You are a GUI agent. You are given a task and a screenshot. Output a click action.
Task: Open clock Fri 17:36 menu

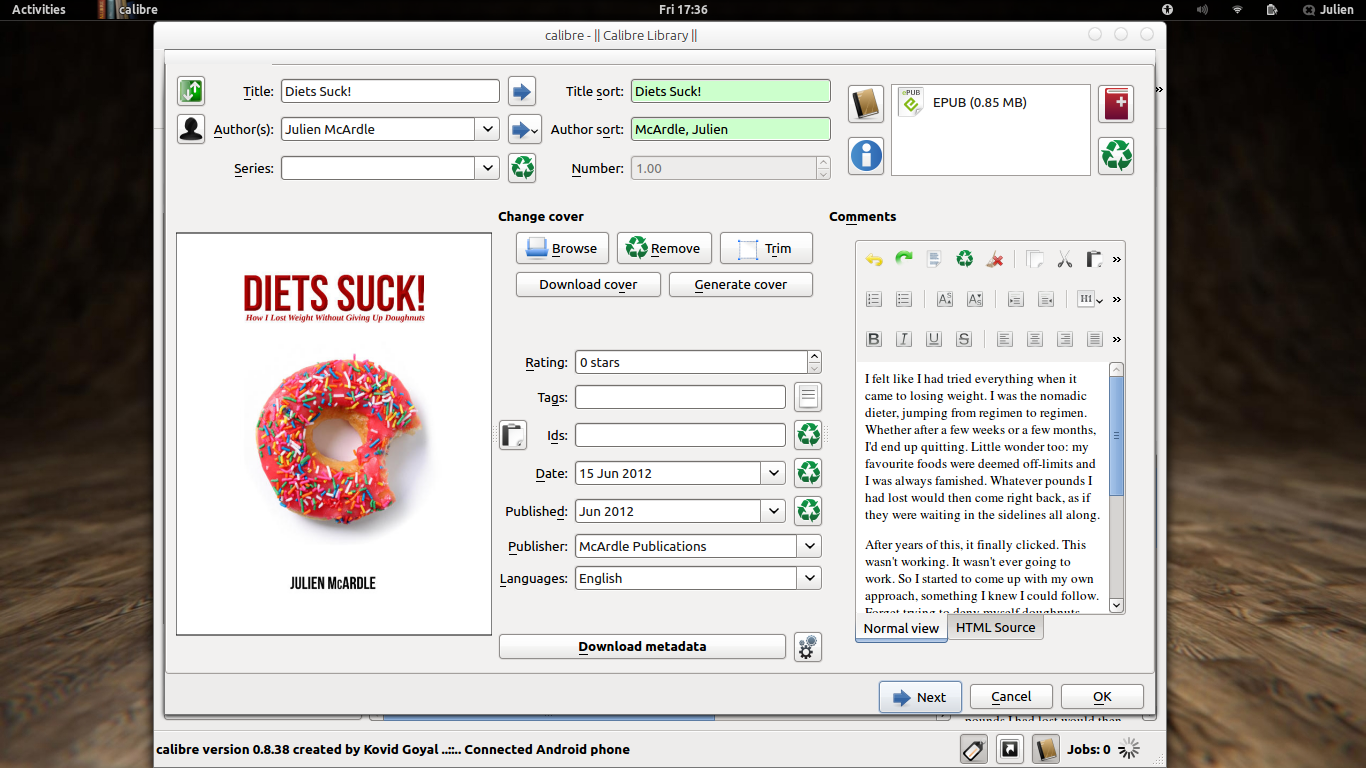coord(683,9)
